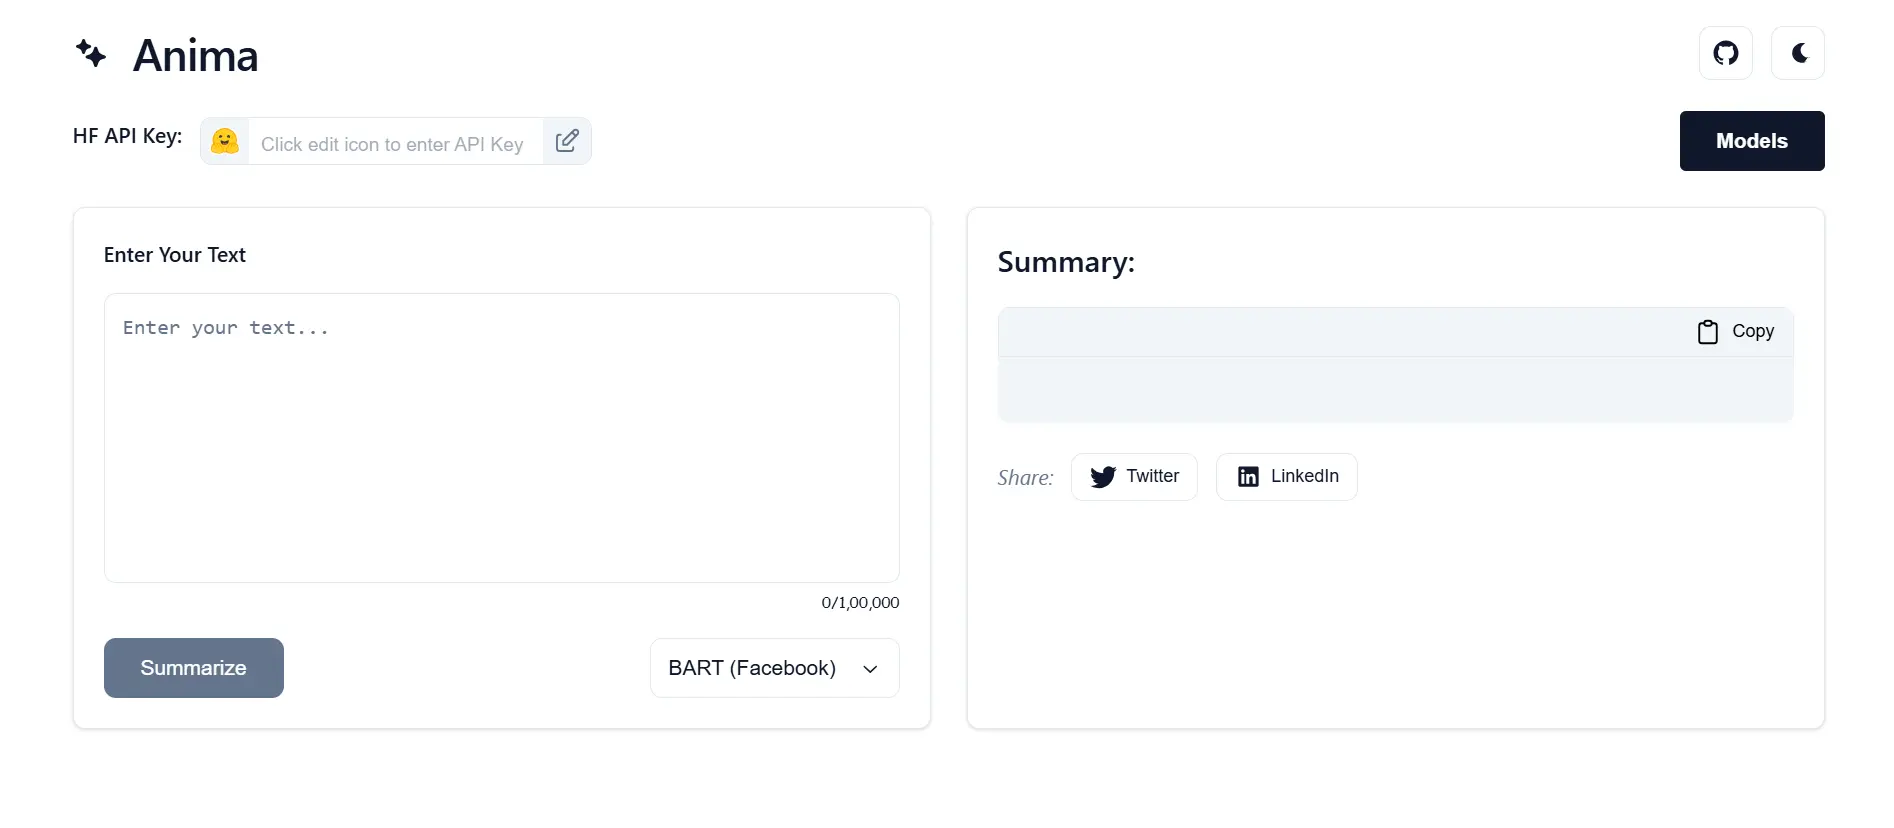Share the summary on LinkedIn
This screenshot has height=828, width=1894.
(1286, 477)
